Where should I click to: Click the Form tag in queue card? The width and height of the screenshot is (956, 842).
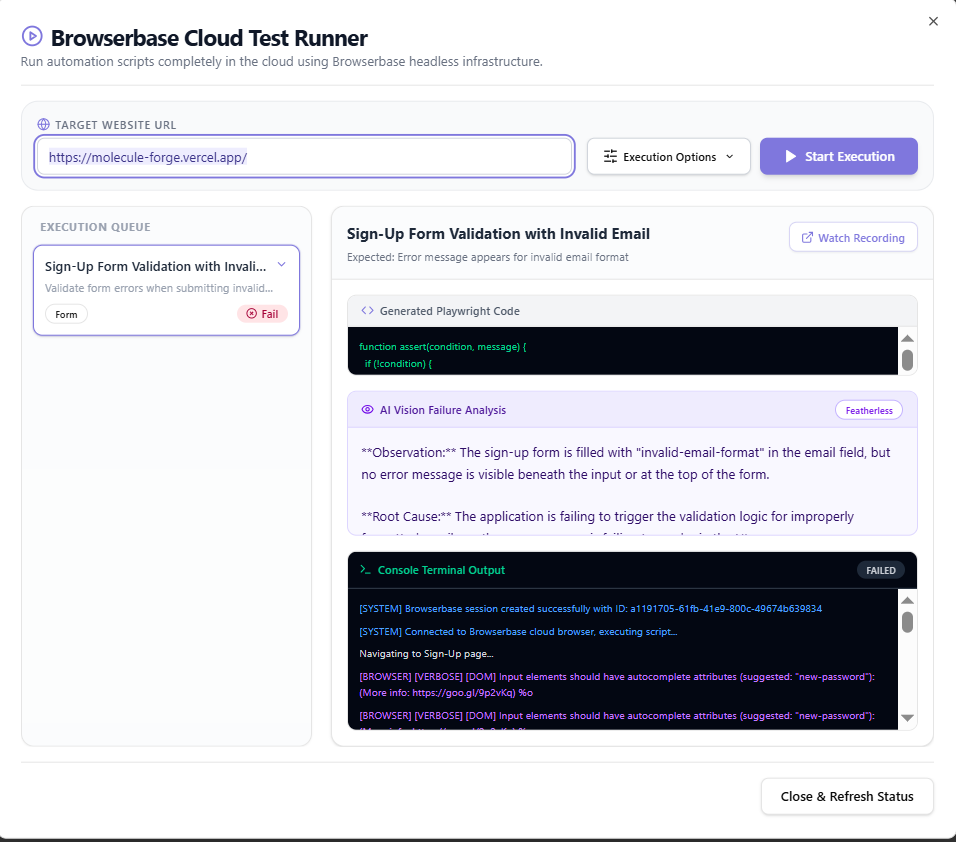pyautogui.click(x=66, y=314)
